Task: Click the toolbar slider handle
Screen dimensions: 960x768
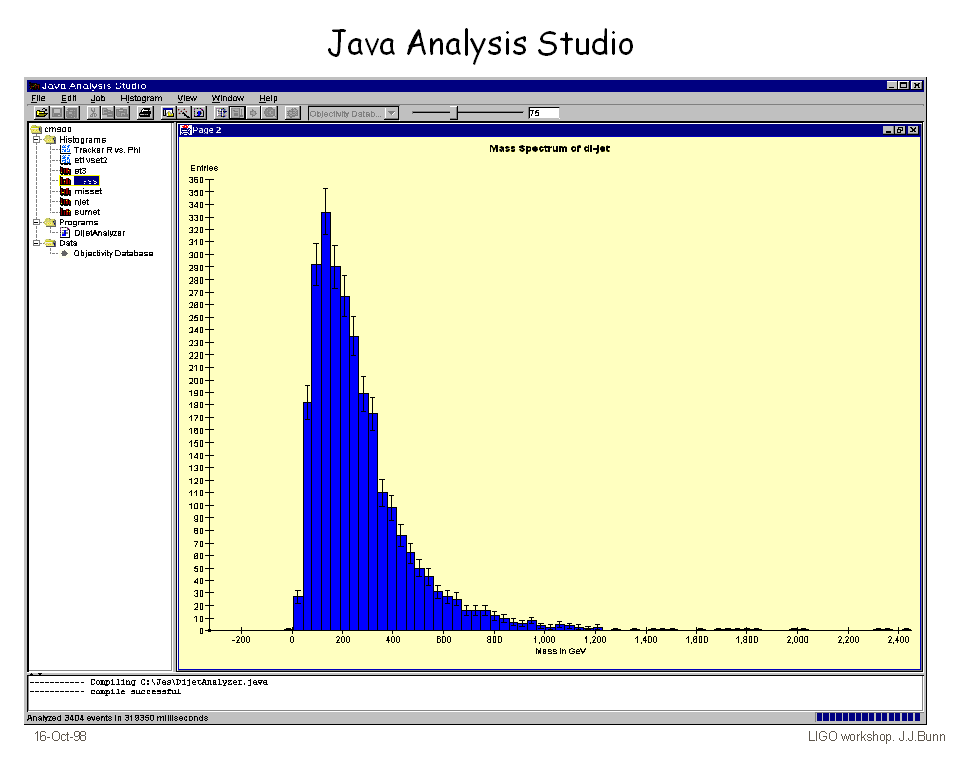Action: click(453, 113)
